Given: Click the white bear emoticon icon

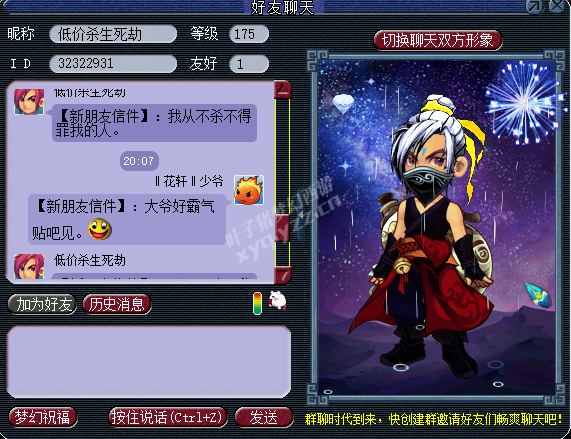Looking at the screenshot, I should tap(277, 301).
